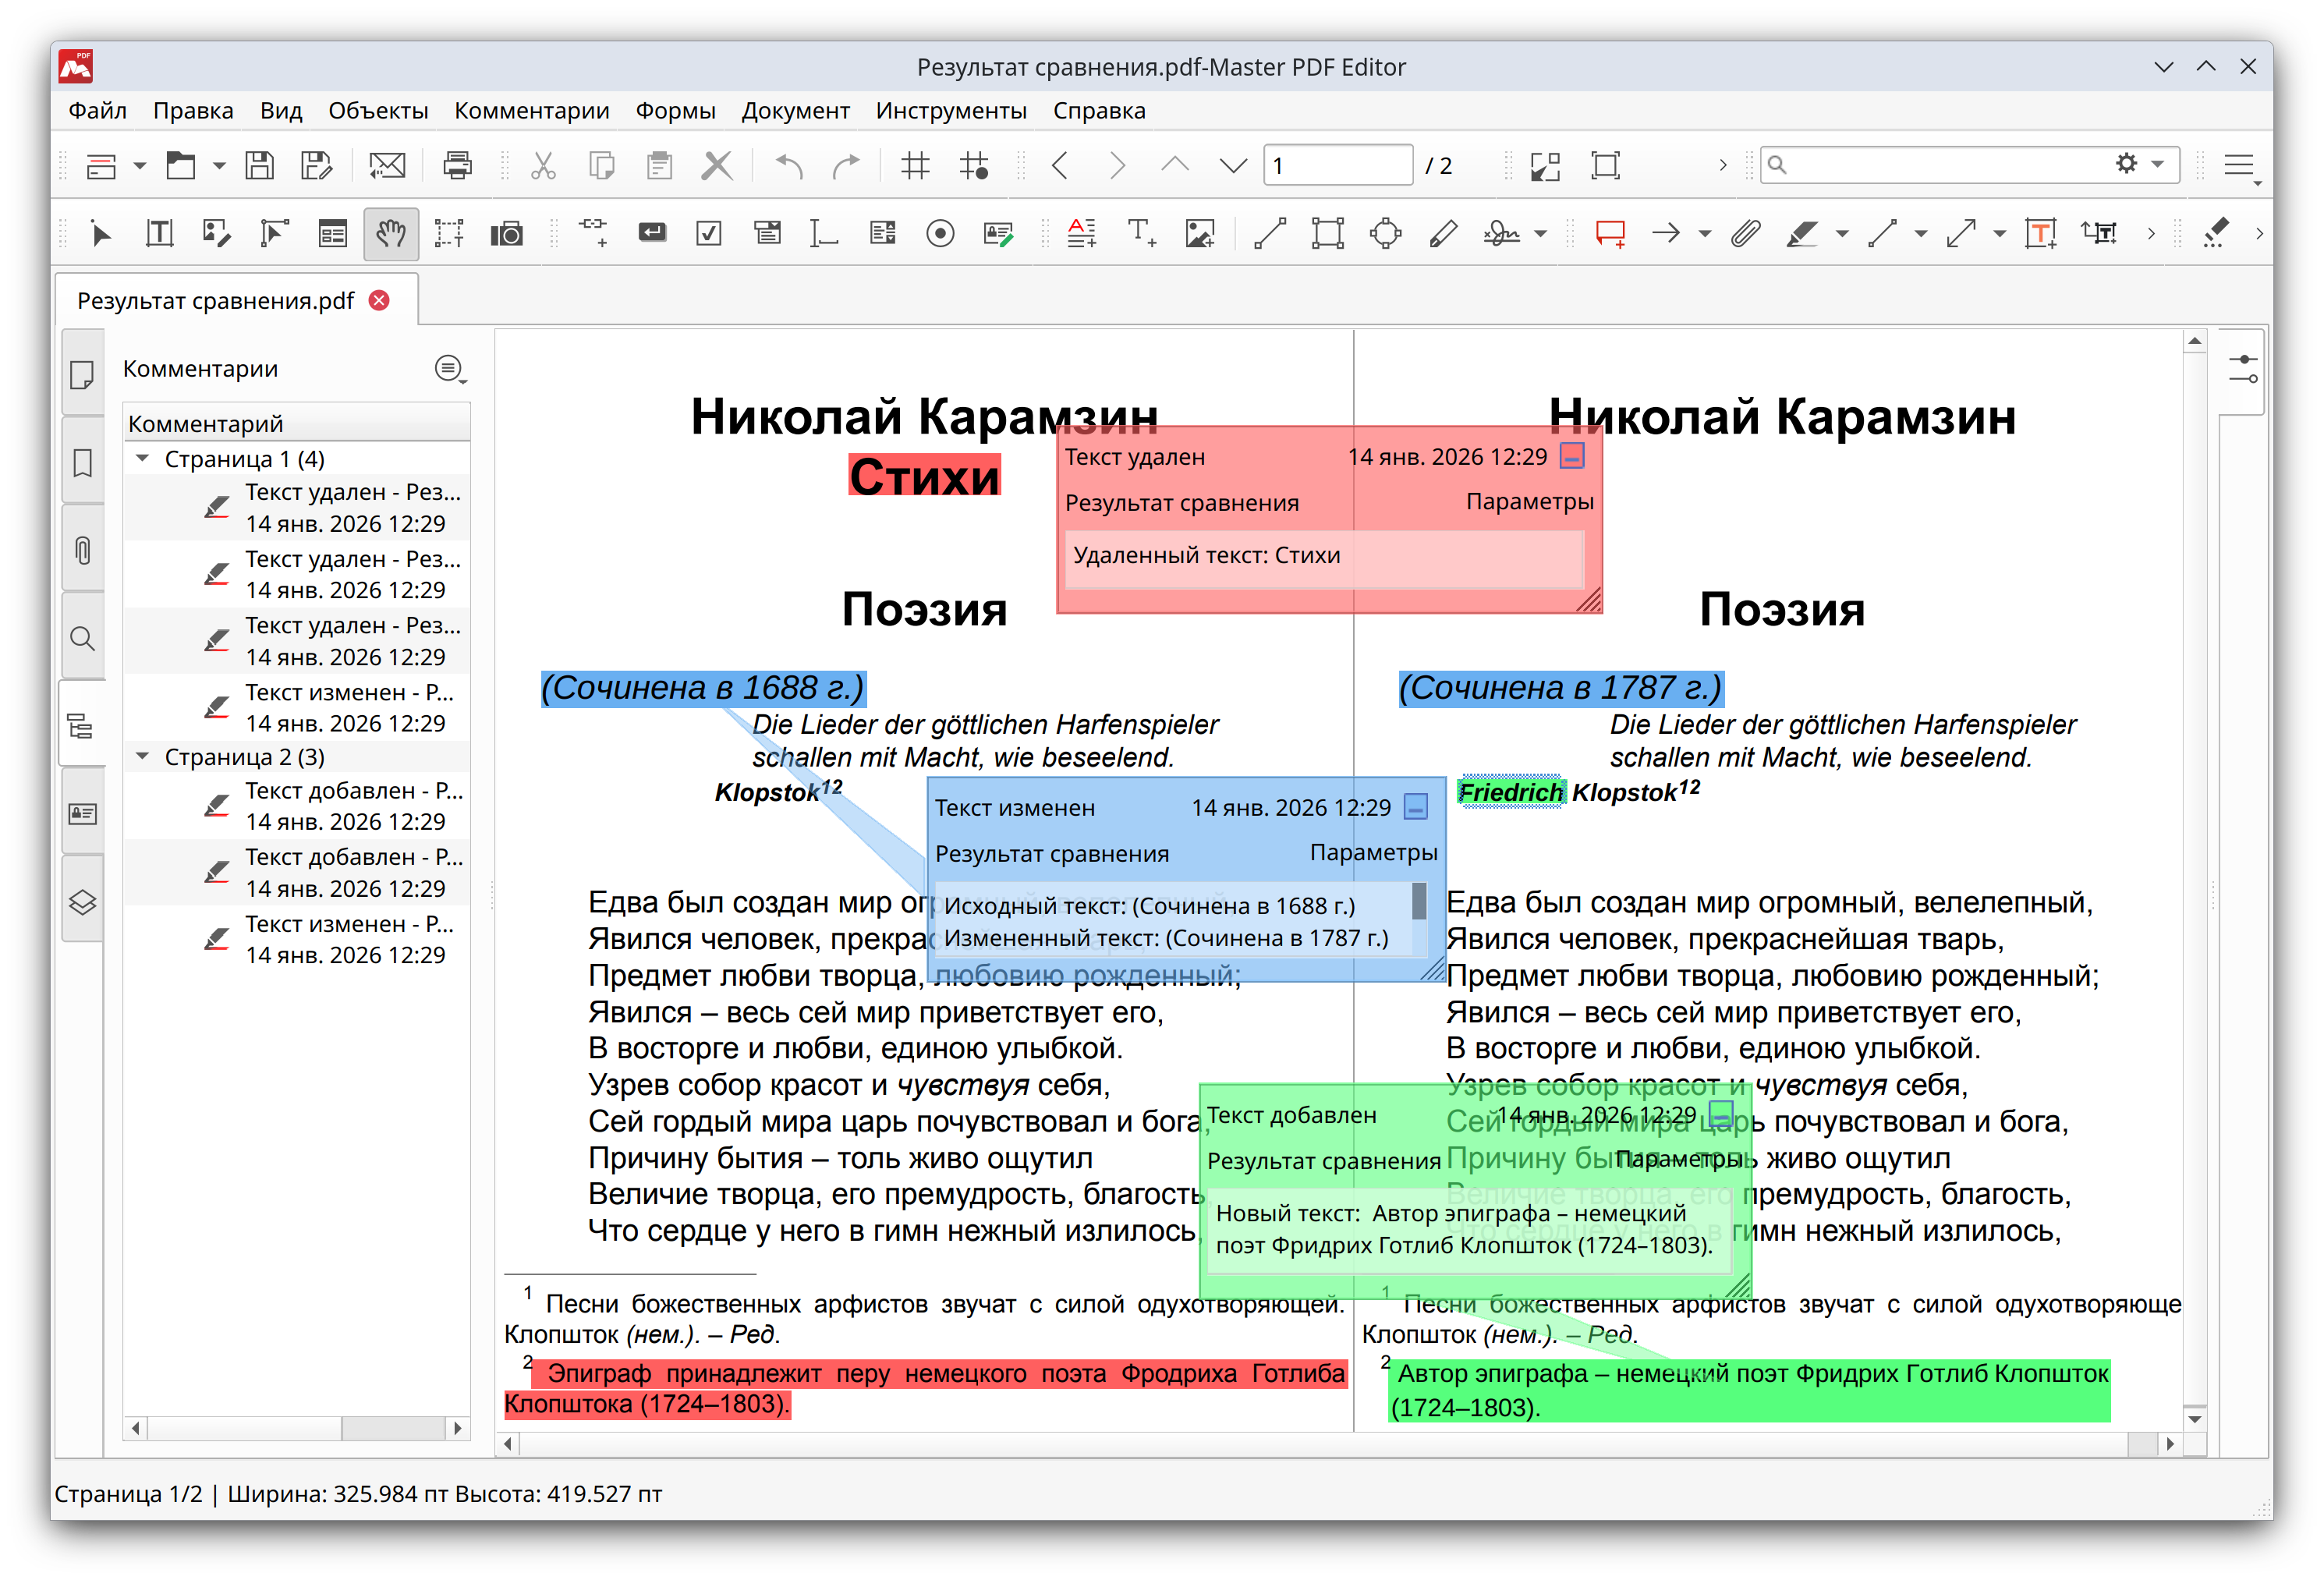Select the Hand pan tool

[391, 233]
